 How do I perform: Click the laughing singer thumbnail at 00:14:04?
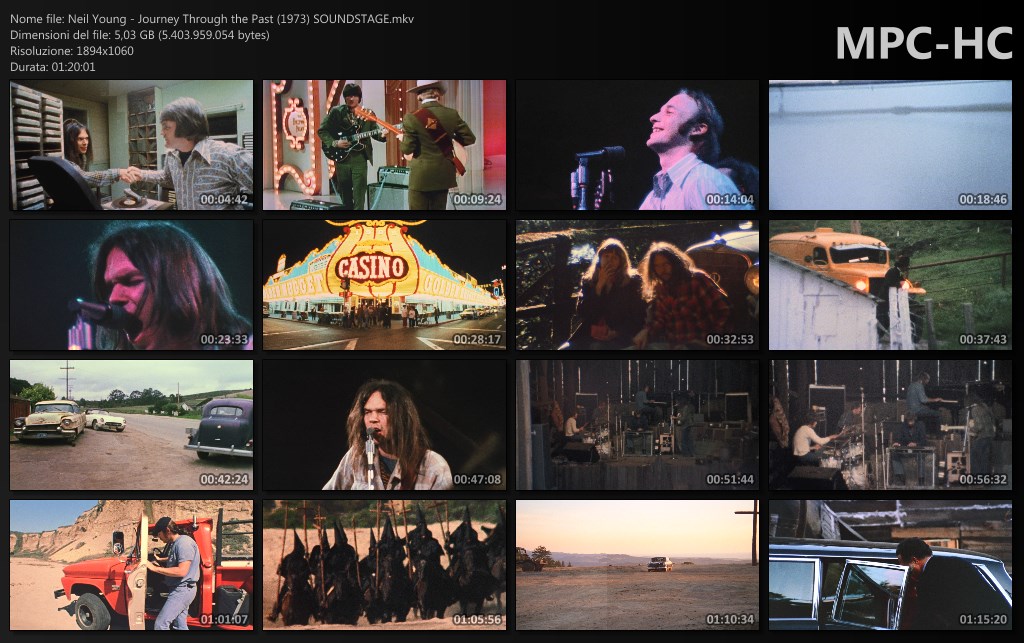pos(637,145)
